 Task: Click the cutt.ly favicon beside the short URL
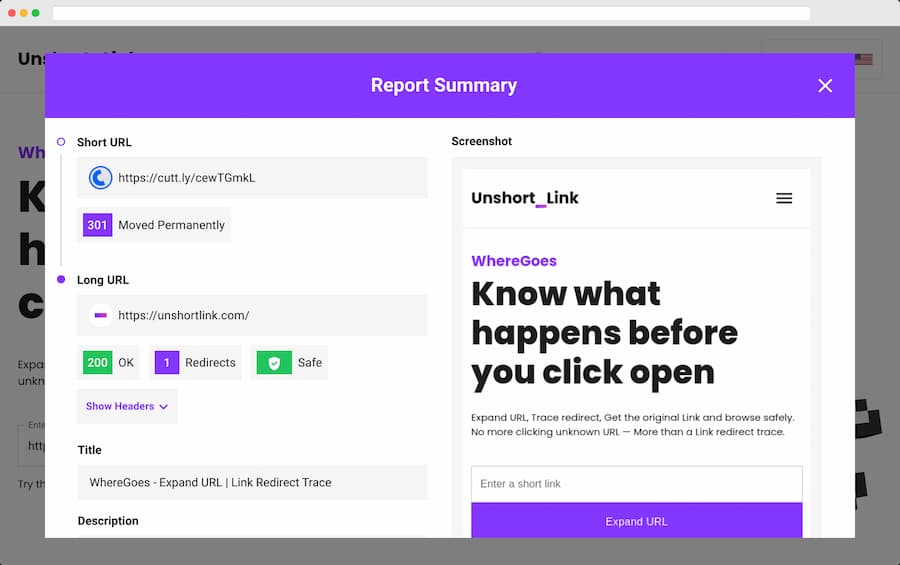100,178
